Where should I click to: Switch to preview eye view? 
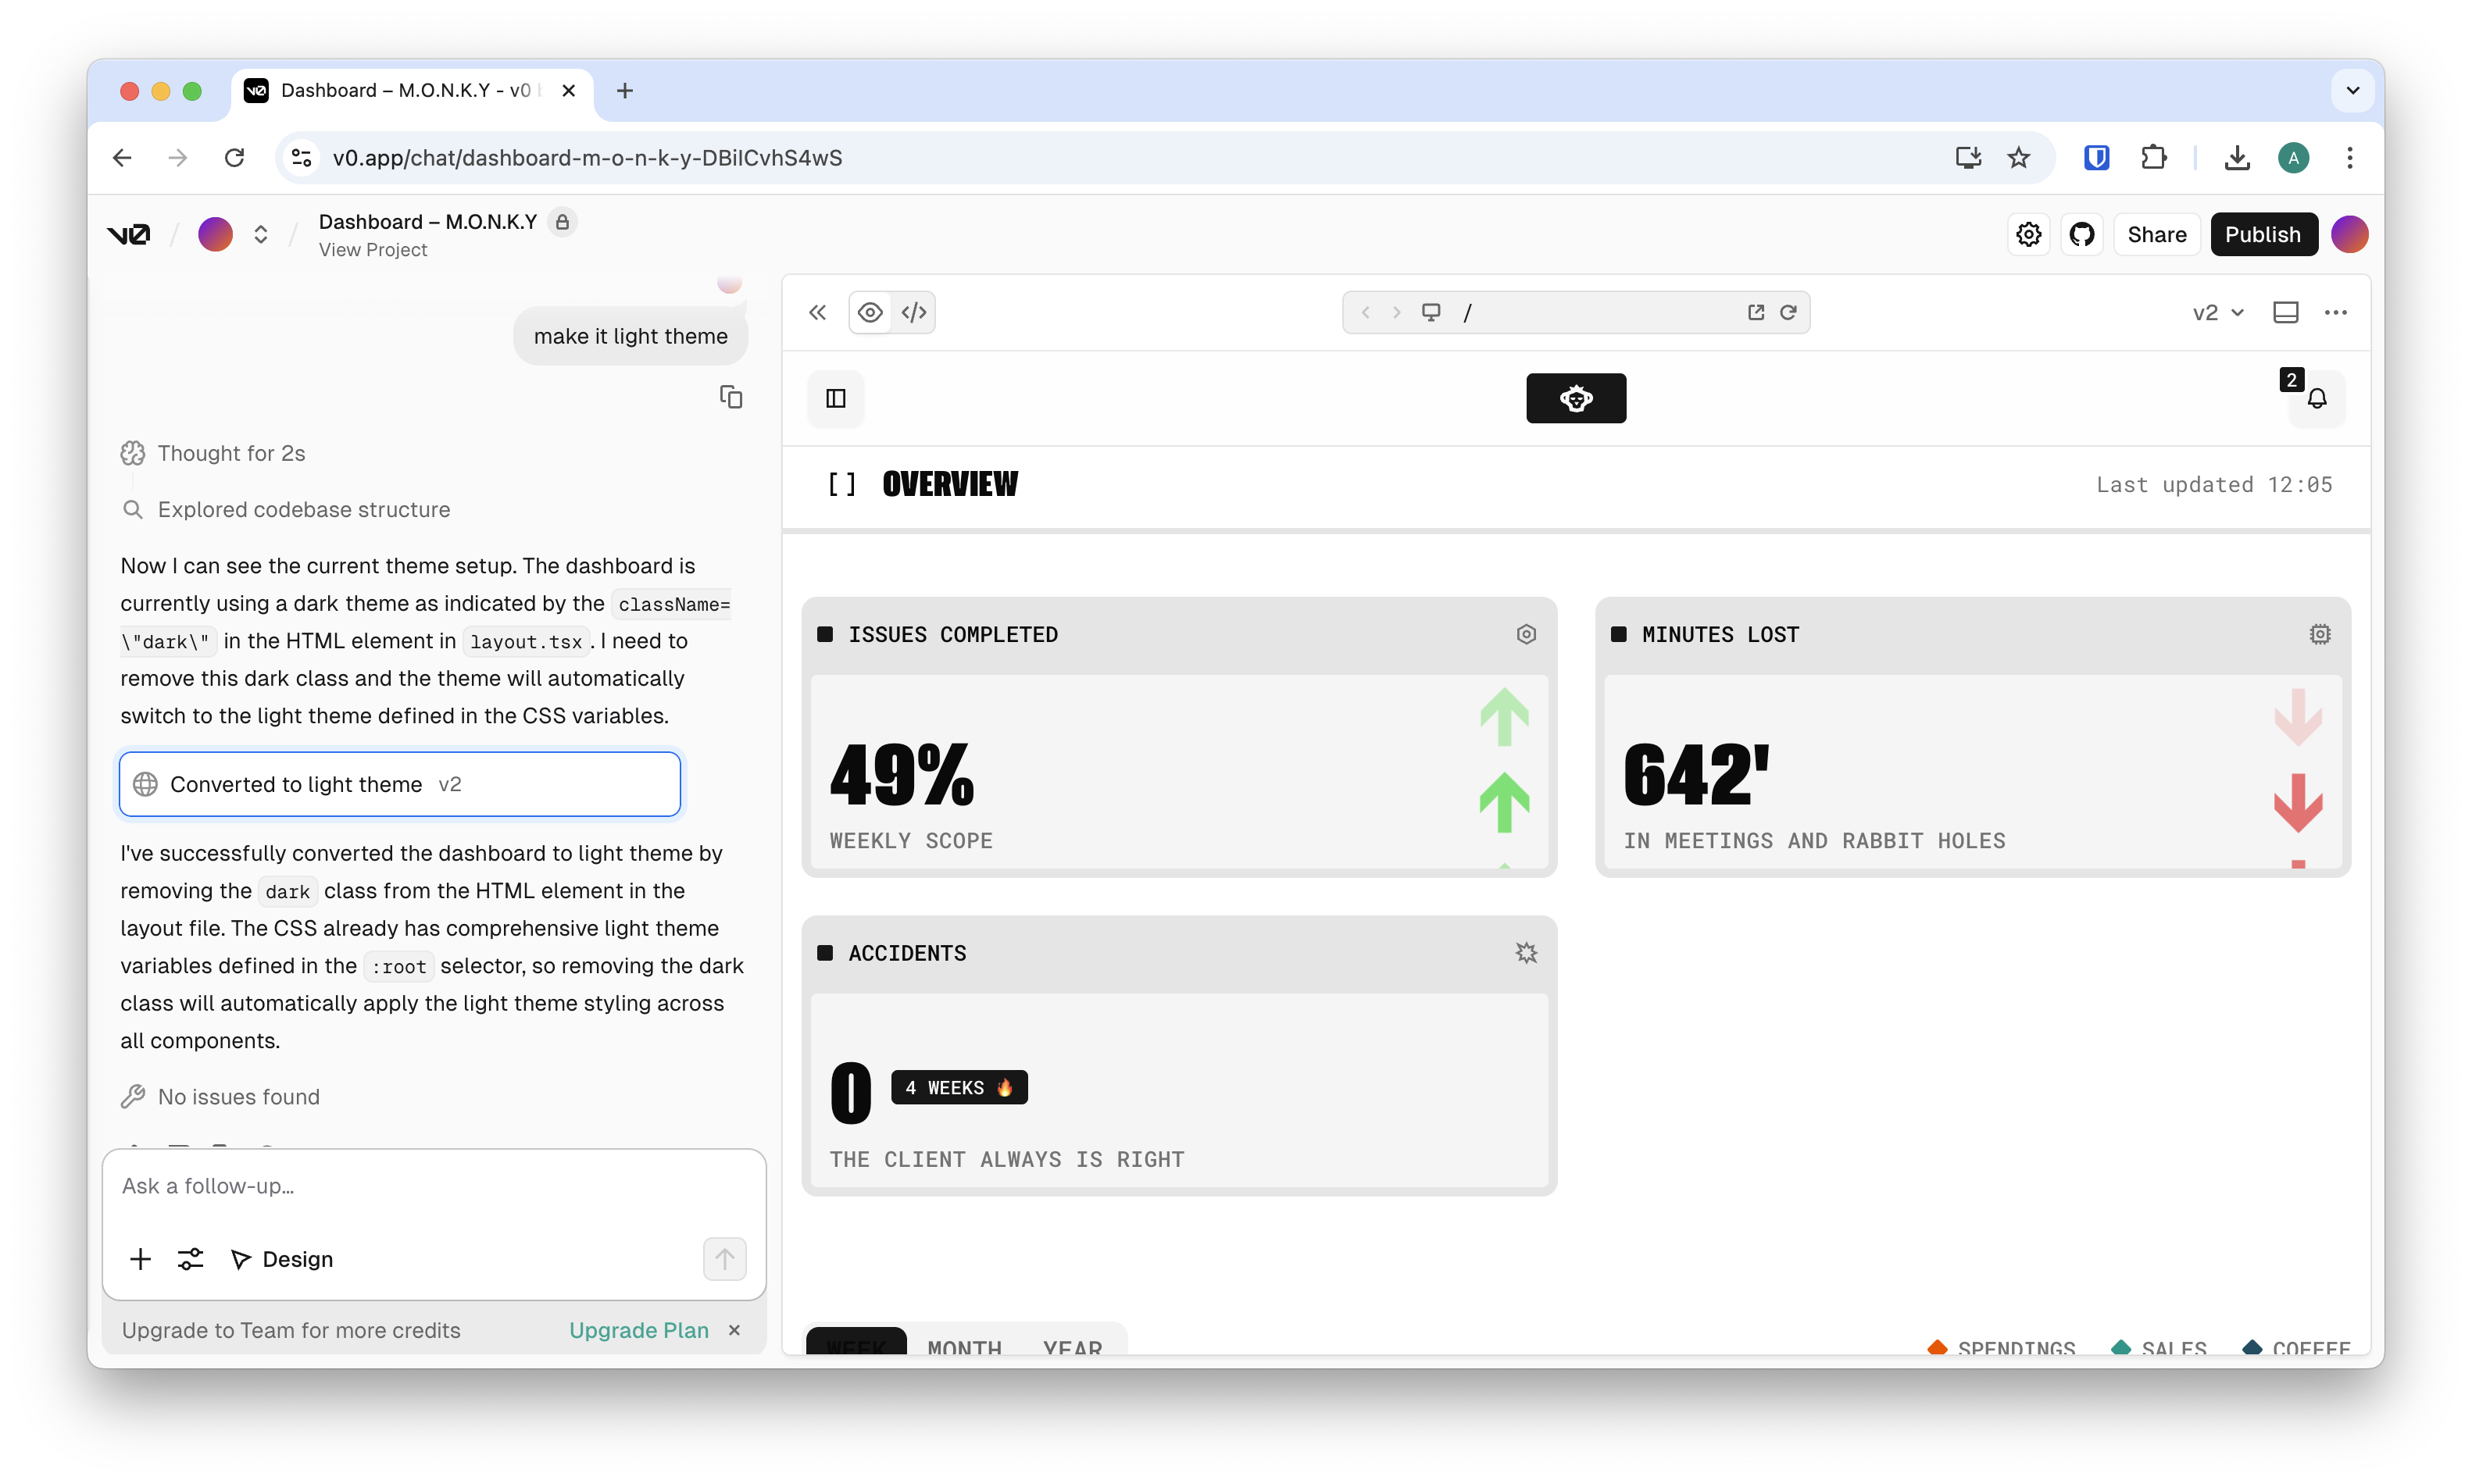coord(870,313)
